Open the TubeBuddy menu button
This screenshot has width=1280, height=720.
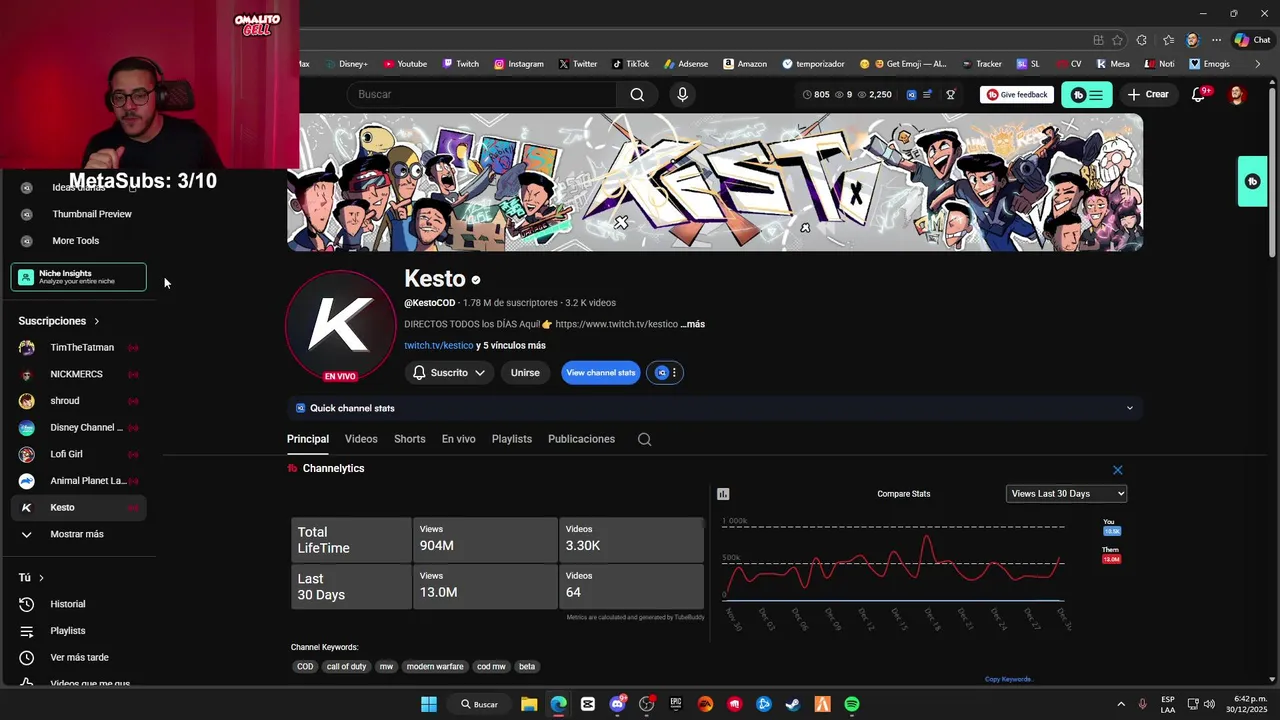click(1086, 95)
